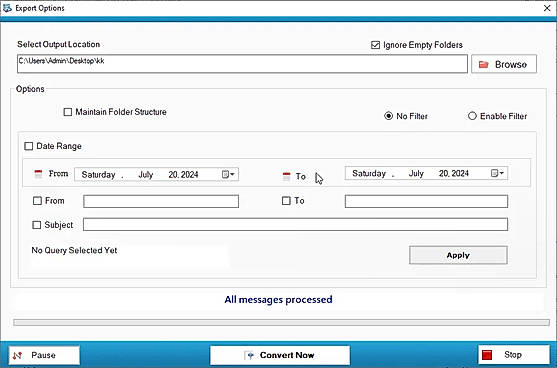
Task: Select the Enable Filter radio button
Action: coord(472,116)
